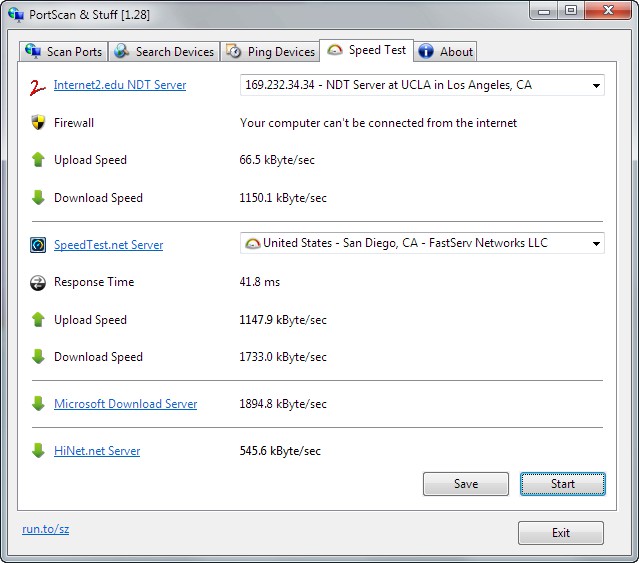Click the Start button
Image resolution: width=639 pixels, height=563 pixels.
click(x=562, y=484)
